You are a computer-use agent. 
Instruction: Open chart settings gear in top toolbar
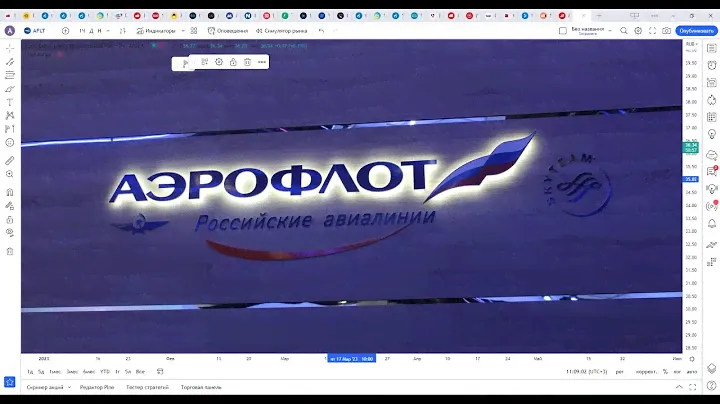[x=638, y=31]
